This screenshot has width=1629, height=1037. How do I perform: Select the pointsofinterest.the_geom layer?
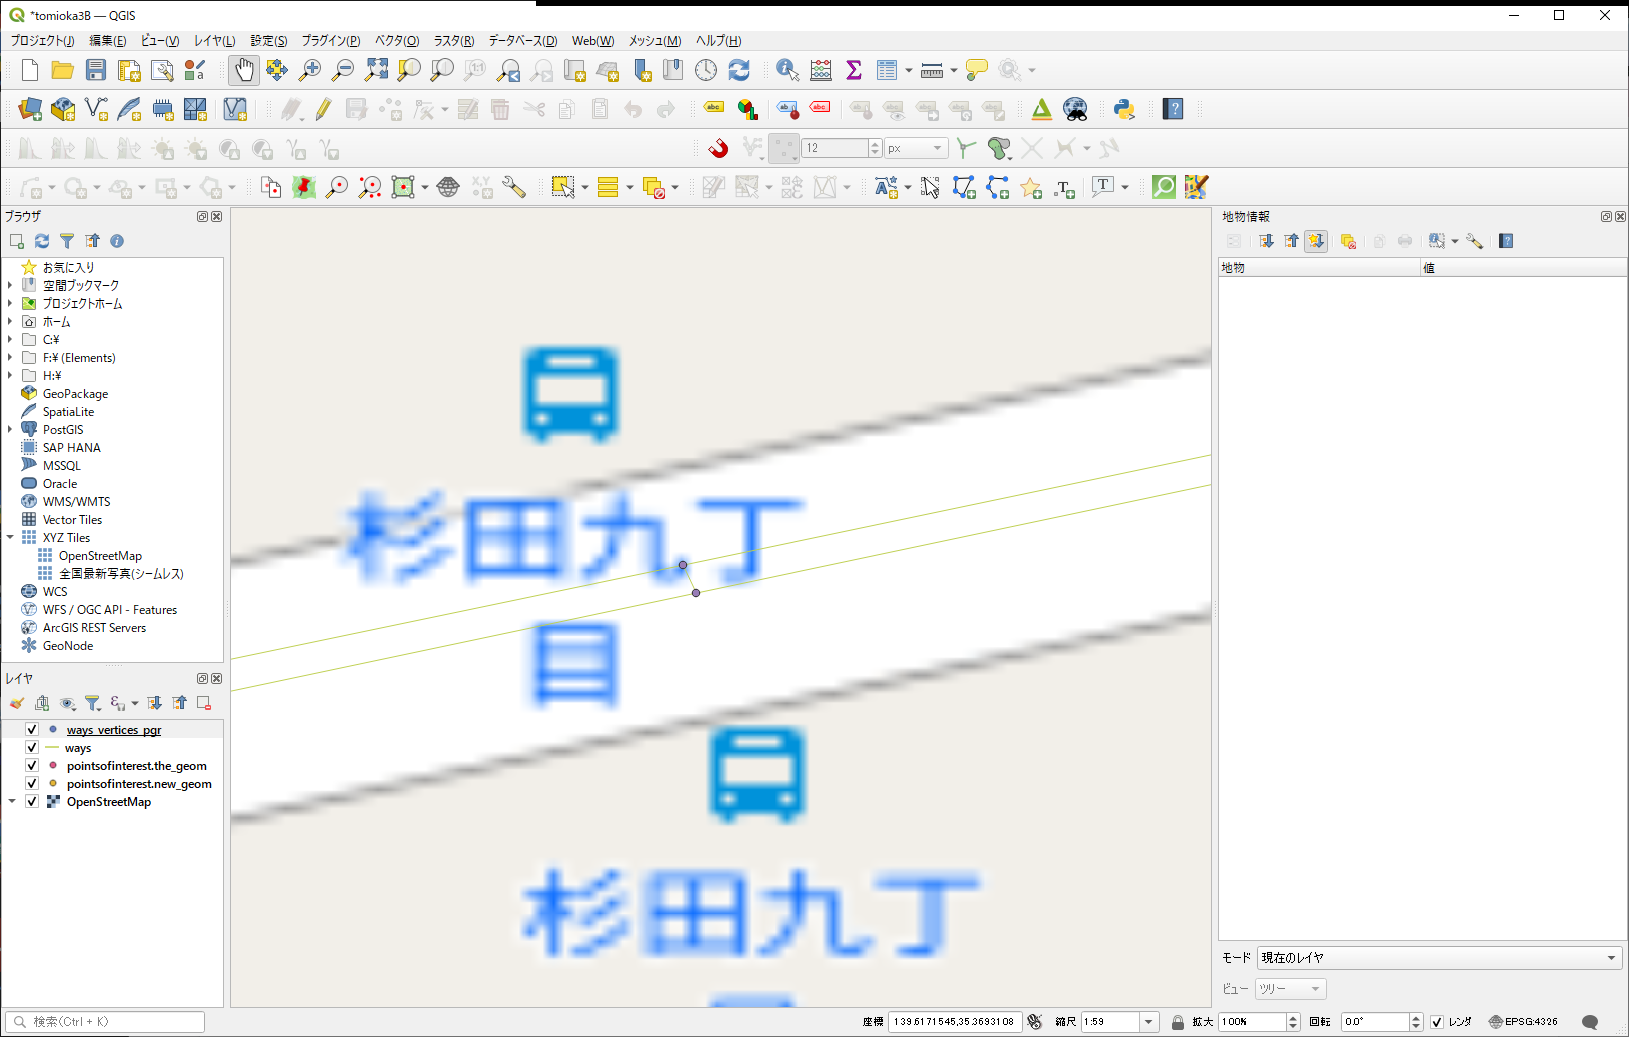[136, 766]
